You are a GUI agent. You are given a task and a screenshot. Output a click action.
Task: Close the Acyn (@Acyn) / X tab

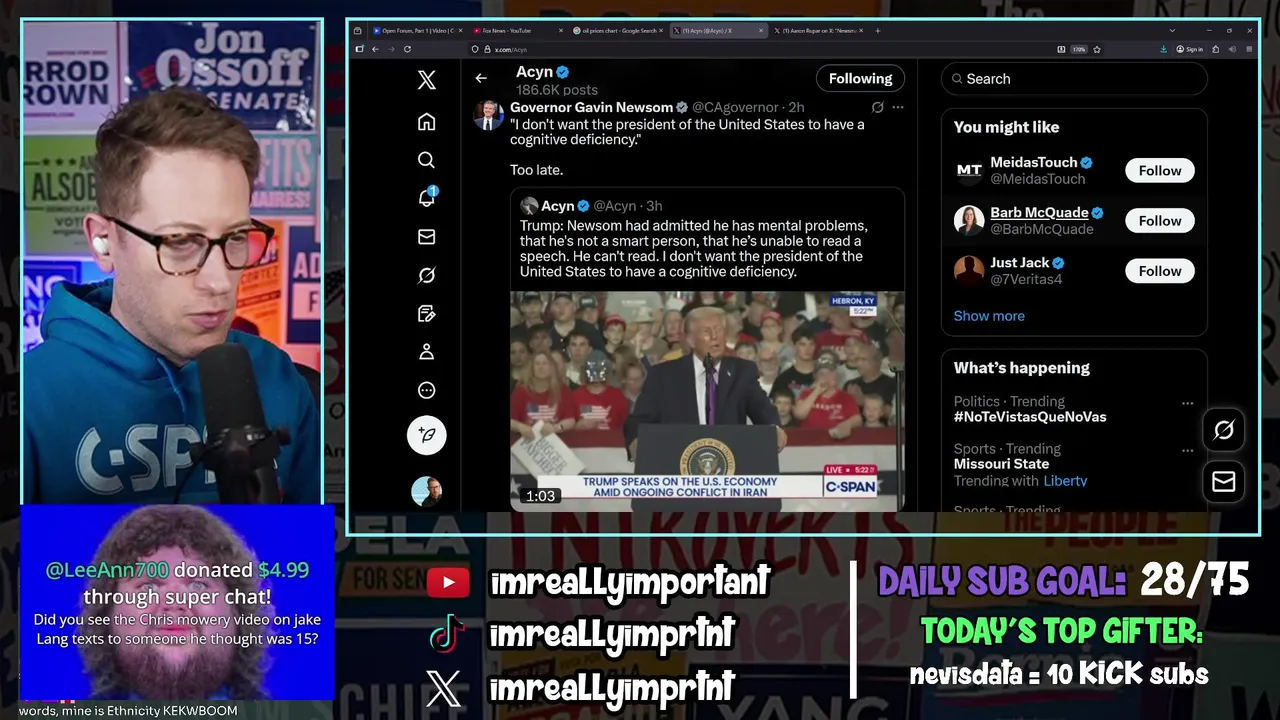click(x=761, y=30)
